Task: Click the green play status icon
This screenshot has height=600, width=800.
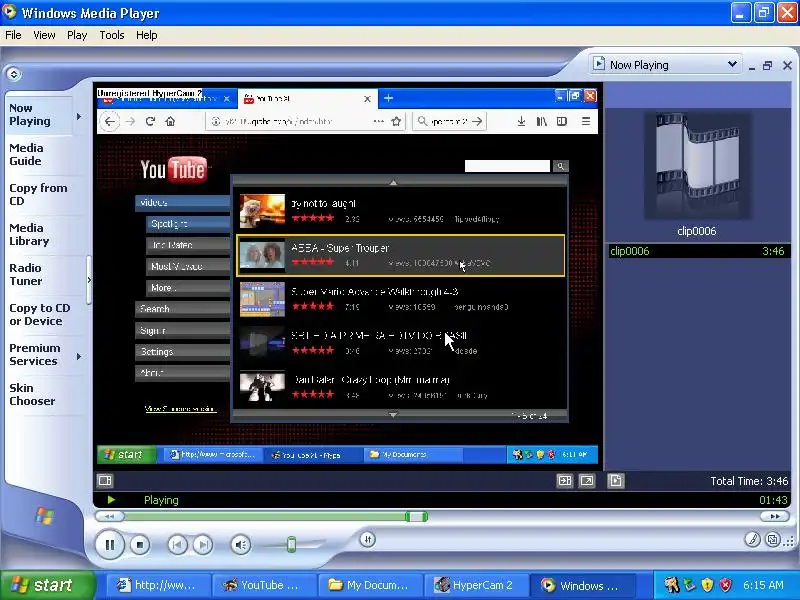Action: tap(111, 500)
